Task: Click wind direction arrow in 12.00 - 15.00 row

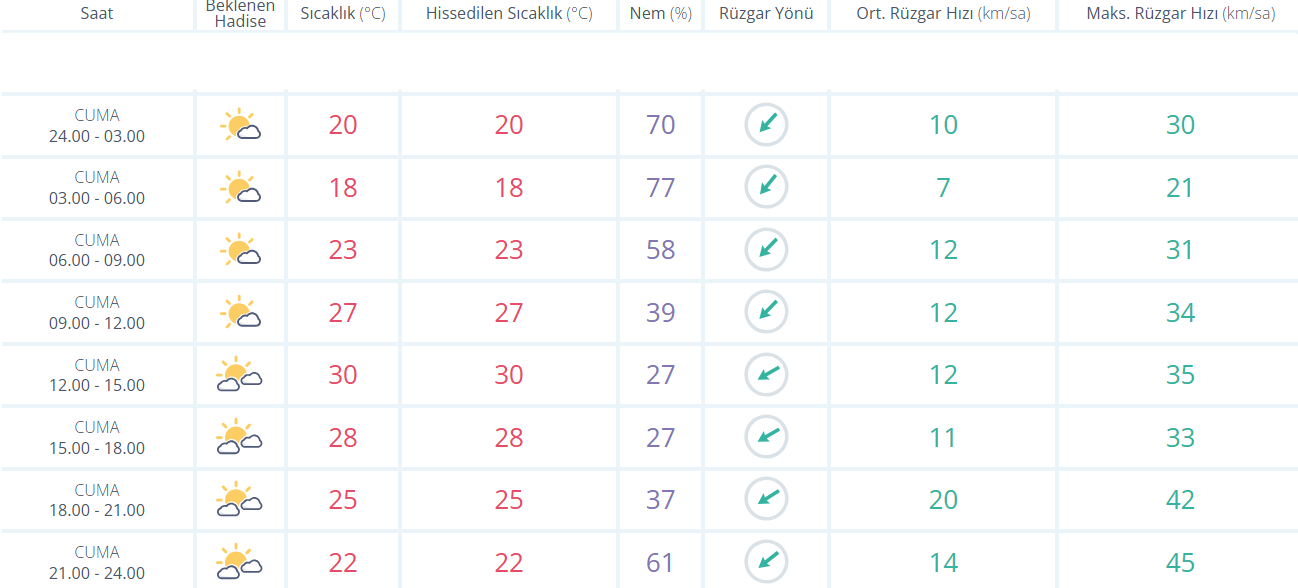Action: (767, 375)
